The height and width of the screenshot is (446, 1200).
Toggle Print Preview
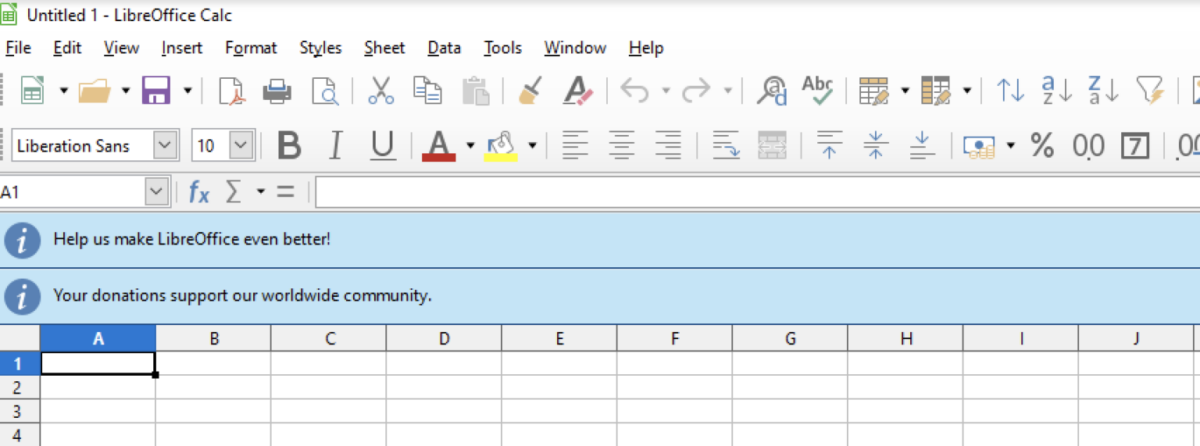(325, 92)
